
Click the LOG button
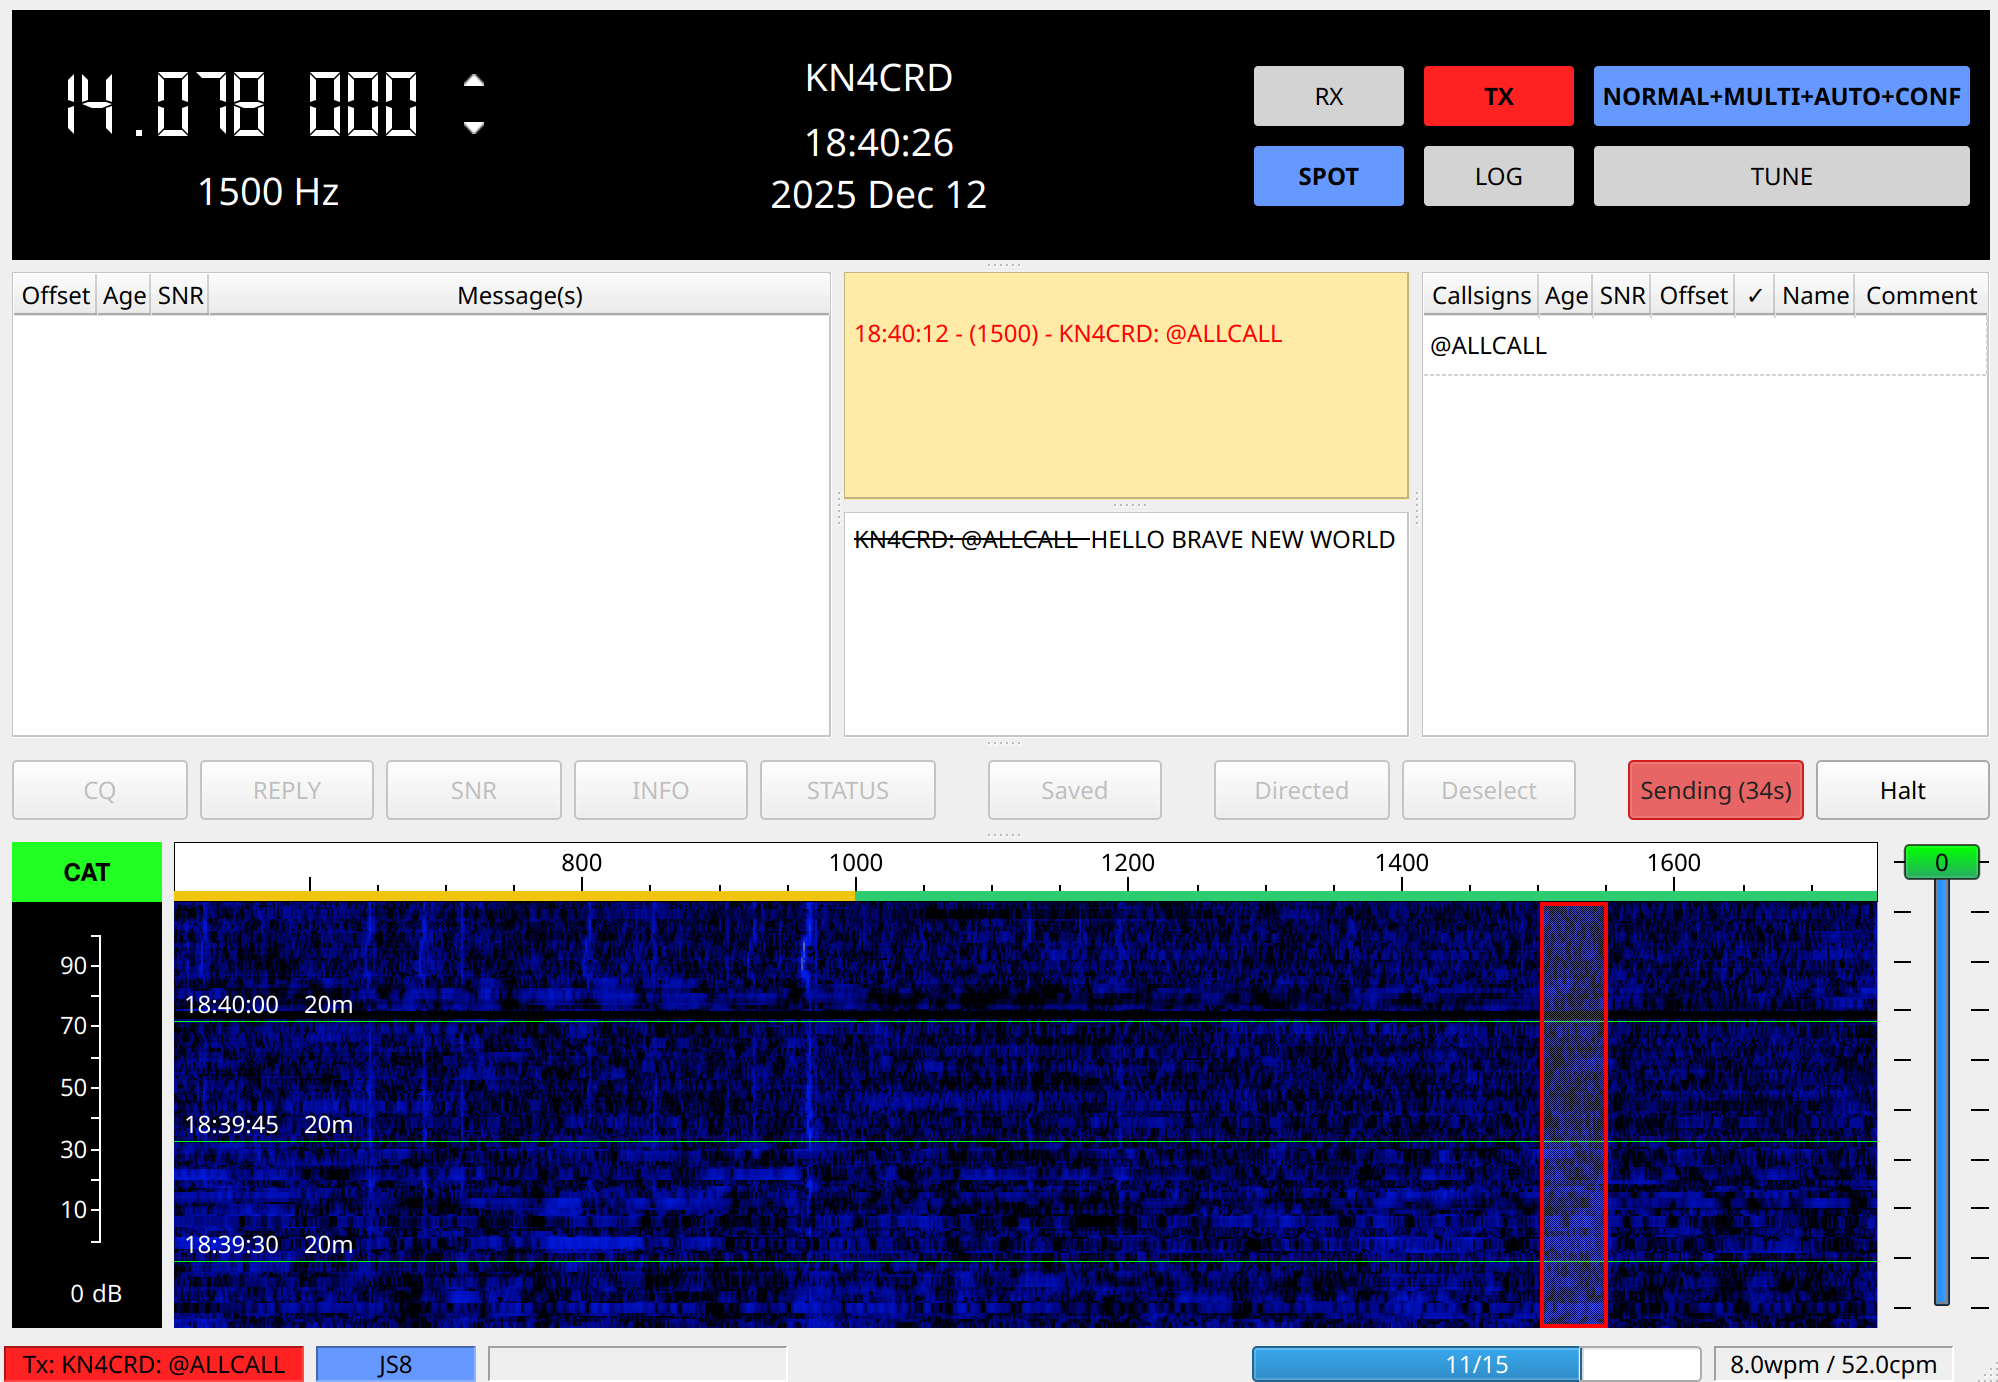[1497, 176]
